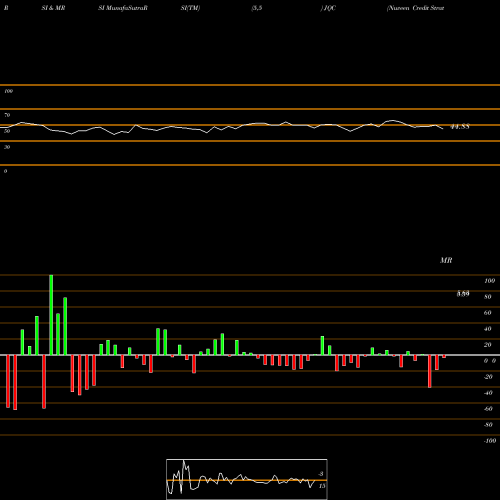Click the RSI axis label '0'
This screenshot has width=500, height=500.
tap(5, 171)
